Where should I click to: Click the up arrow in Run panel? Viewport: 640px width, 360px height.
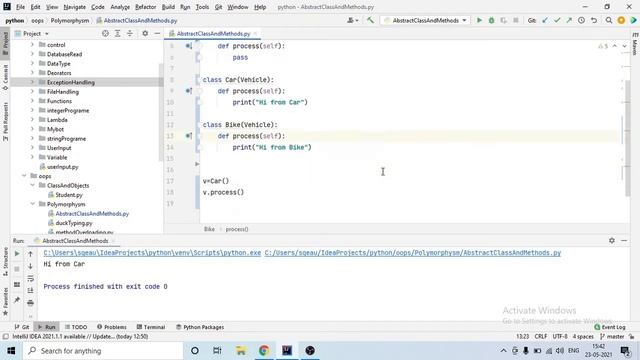[x=30, y=254]
